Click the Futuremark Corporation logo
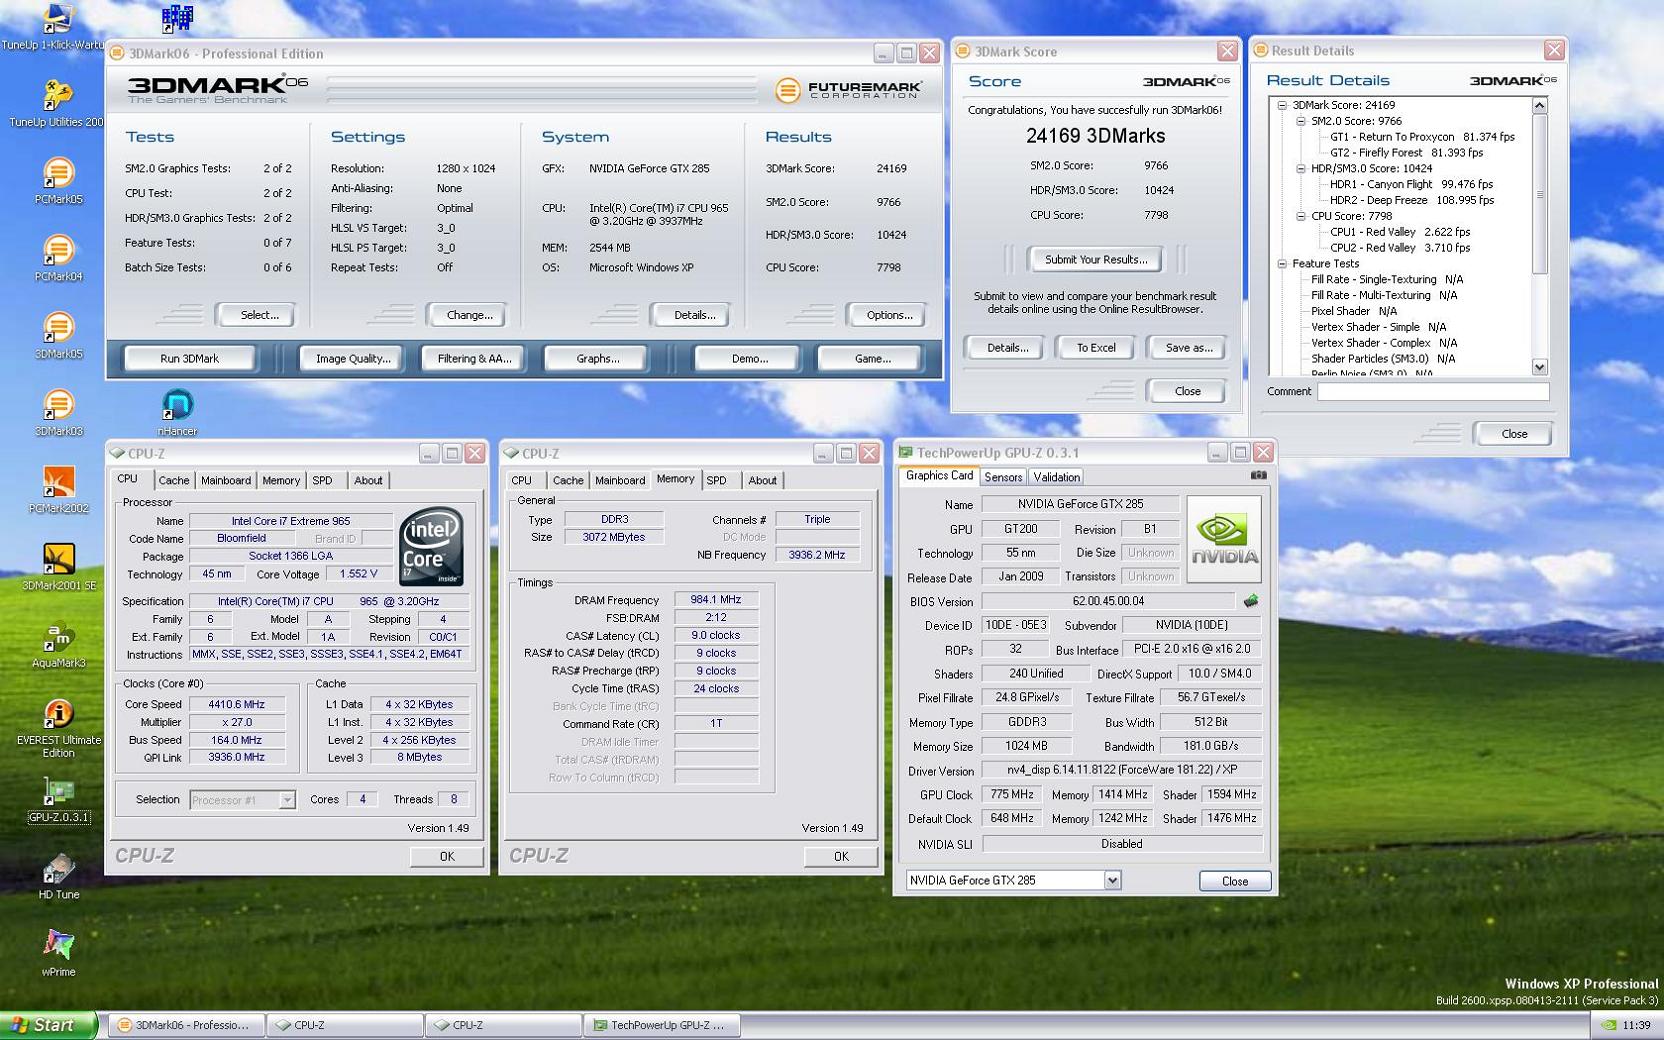This screenshot has width=1664, height=1040. tap(848, 90)
